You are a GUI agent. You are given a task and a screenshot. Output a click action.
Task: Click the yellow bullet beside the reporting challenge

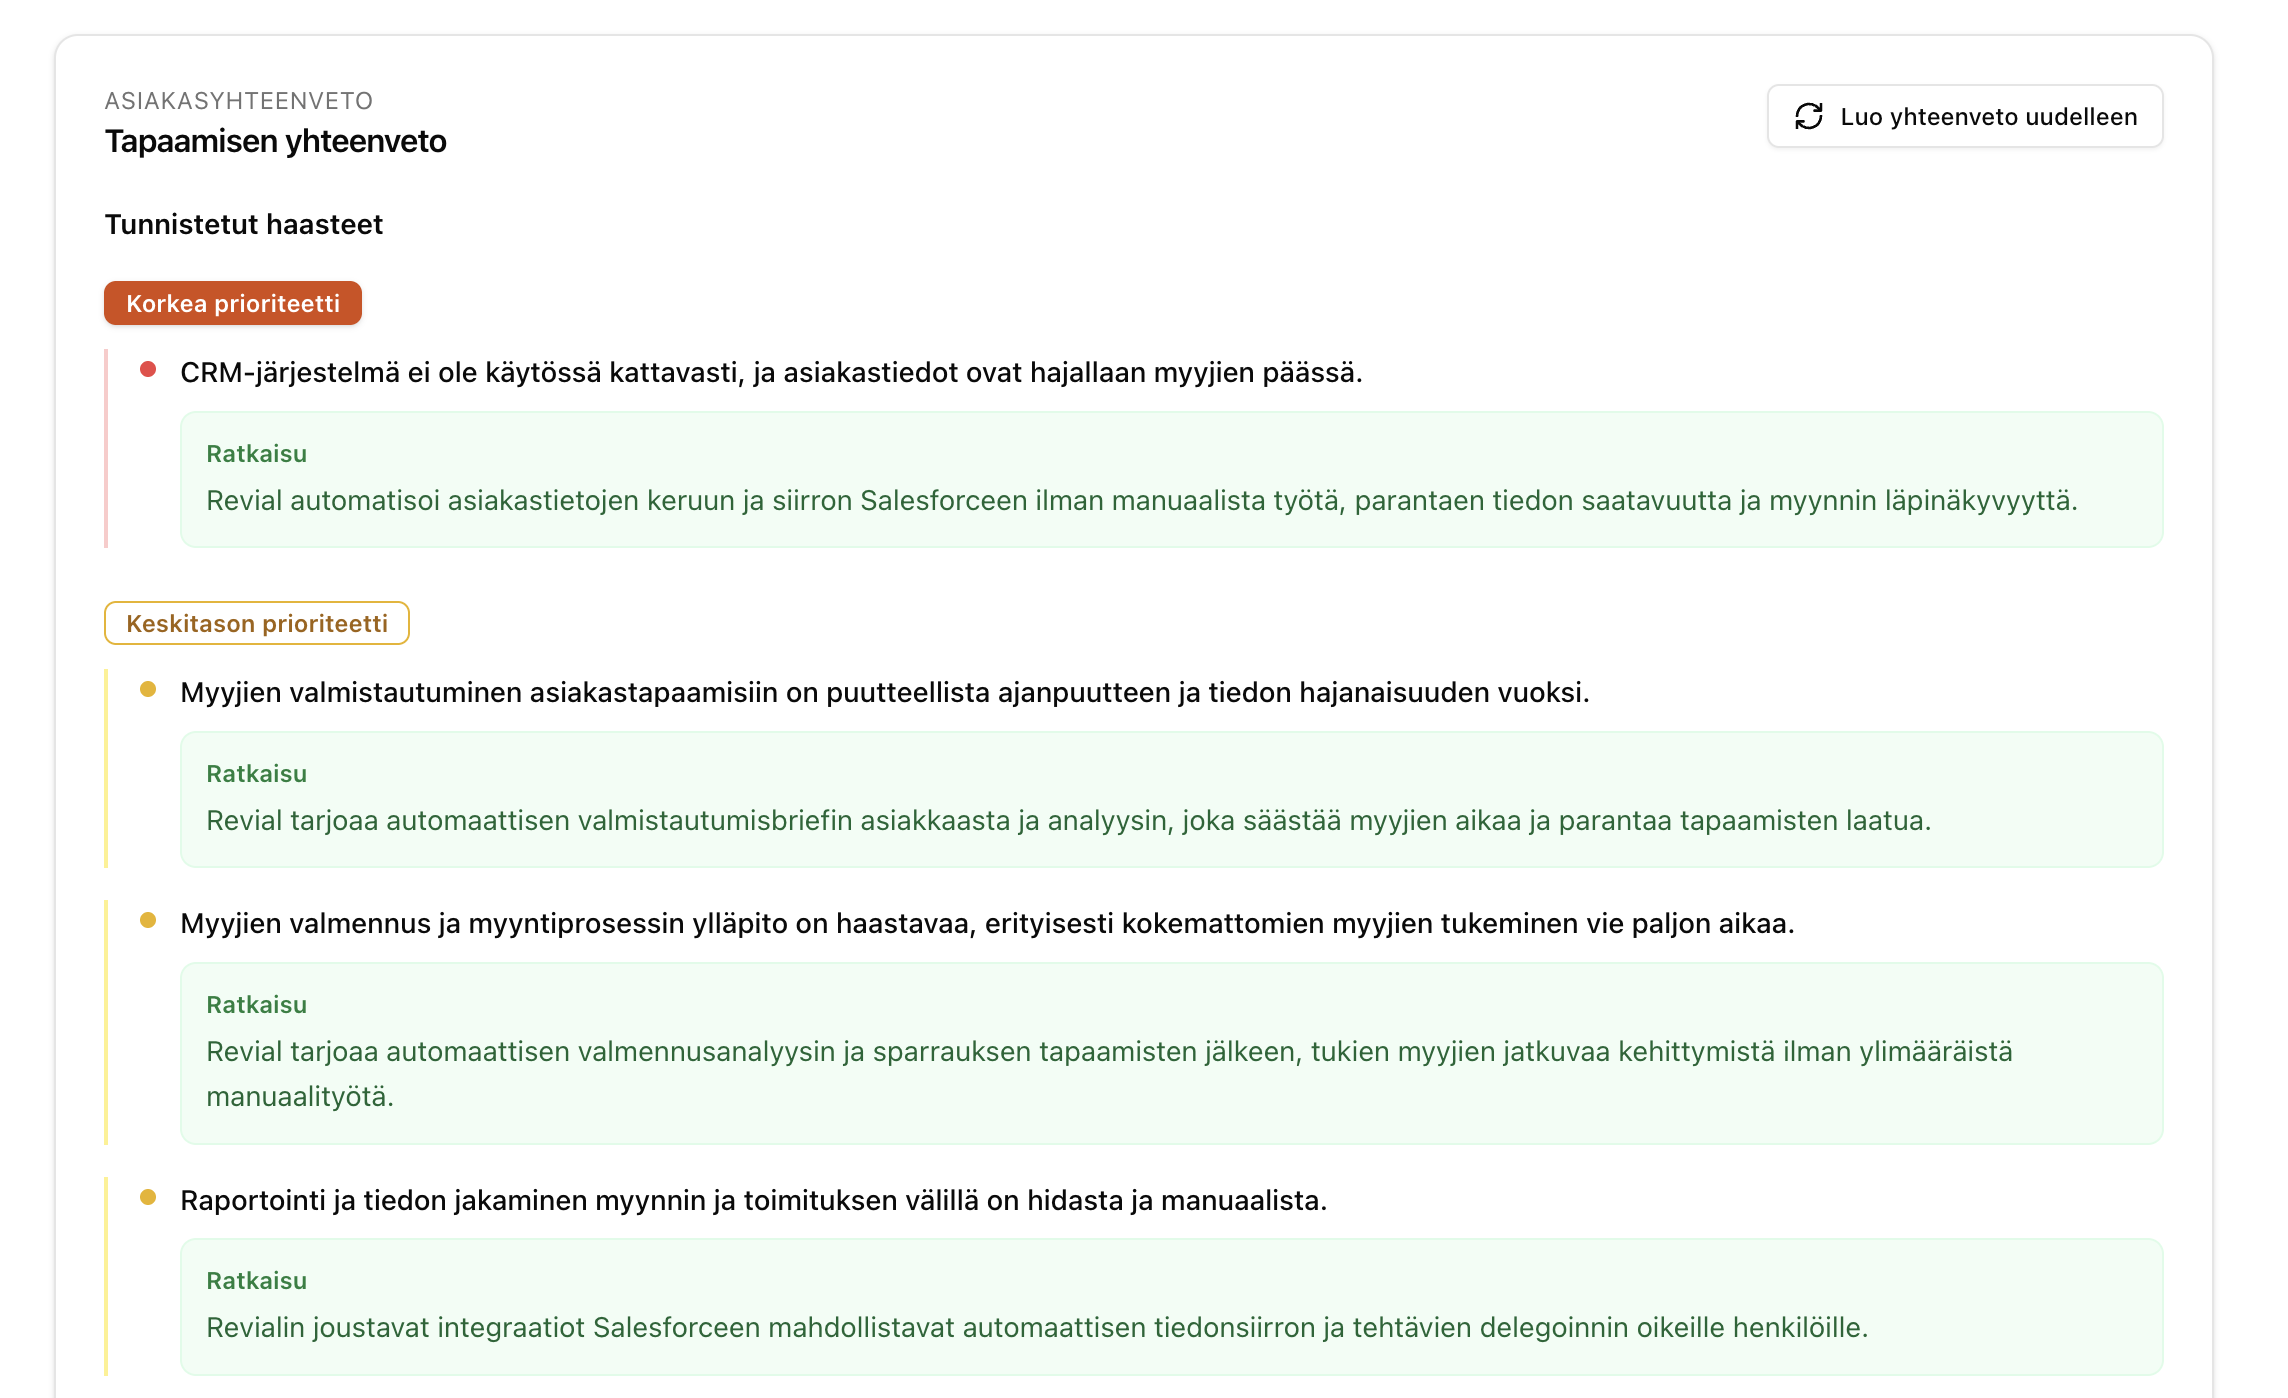148,1197
